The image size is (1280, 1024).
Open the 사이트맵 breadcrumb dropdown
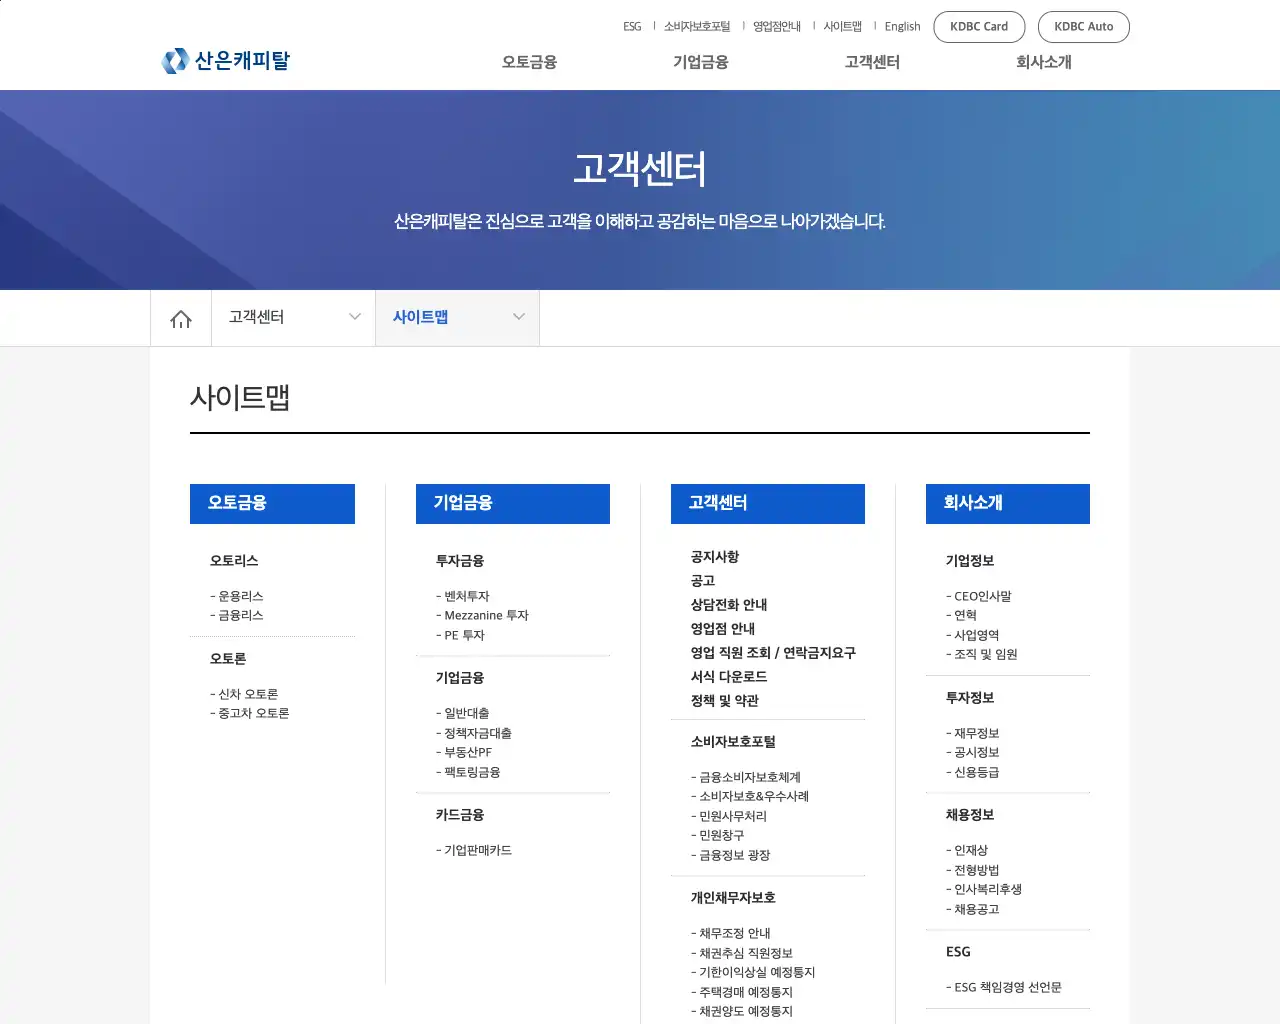457,317
